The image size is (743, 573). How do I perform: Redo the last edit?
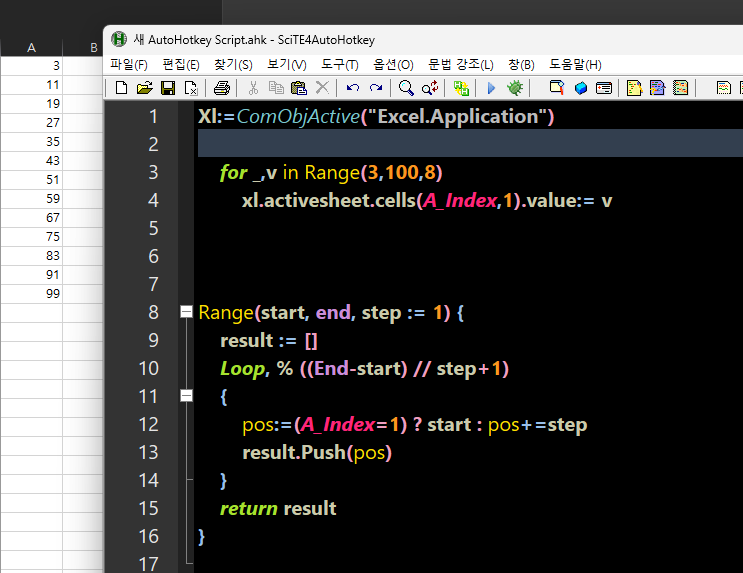[376, 88]
